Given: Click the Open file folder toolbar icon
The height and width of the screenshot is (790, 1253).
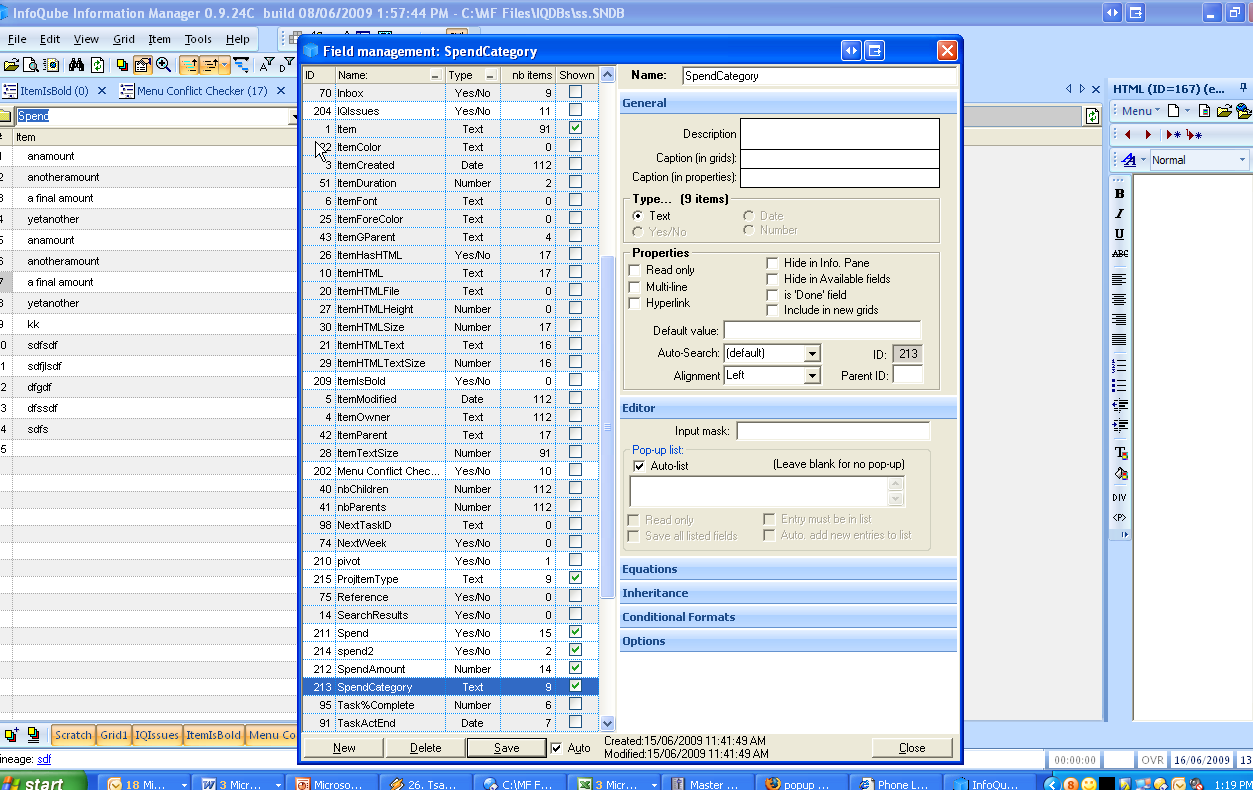Looking at the screenshot, I should (12, 65).
